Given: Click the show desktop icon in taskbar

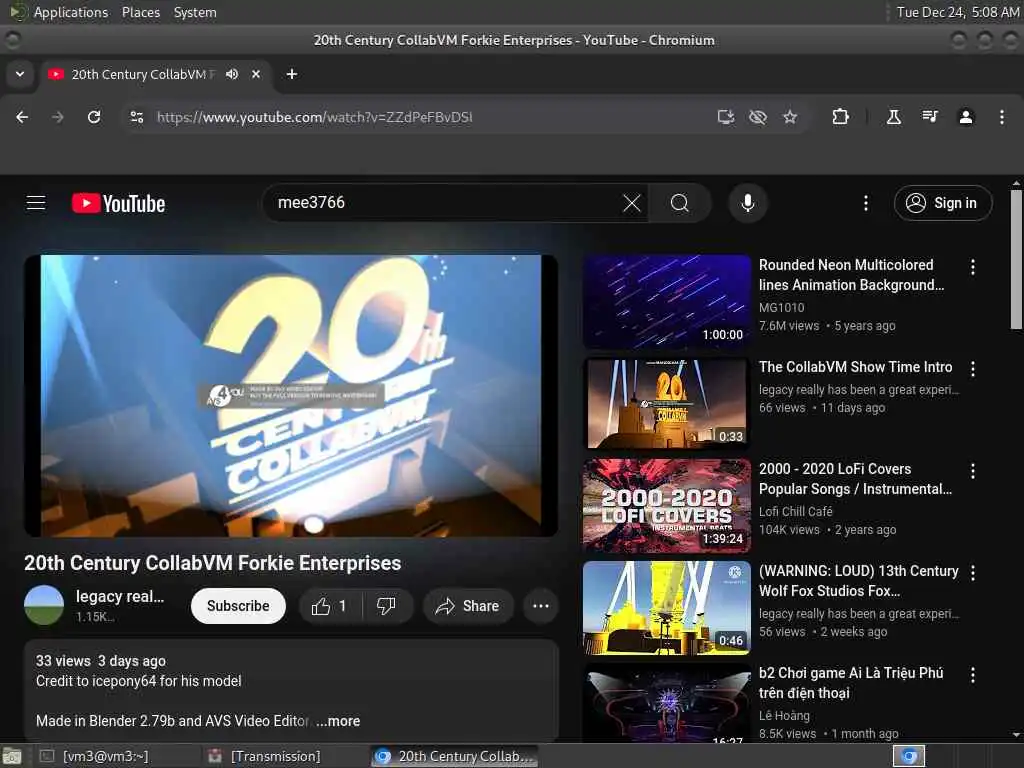Looking at the screenshot, I should point(12,757).
